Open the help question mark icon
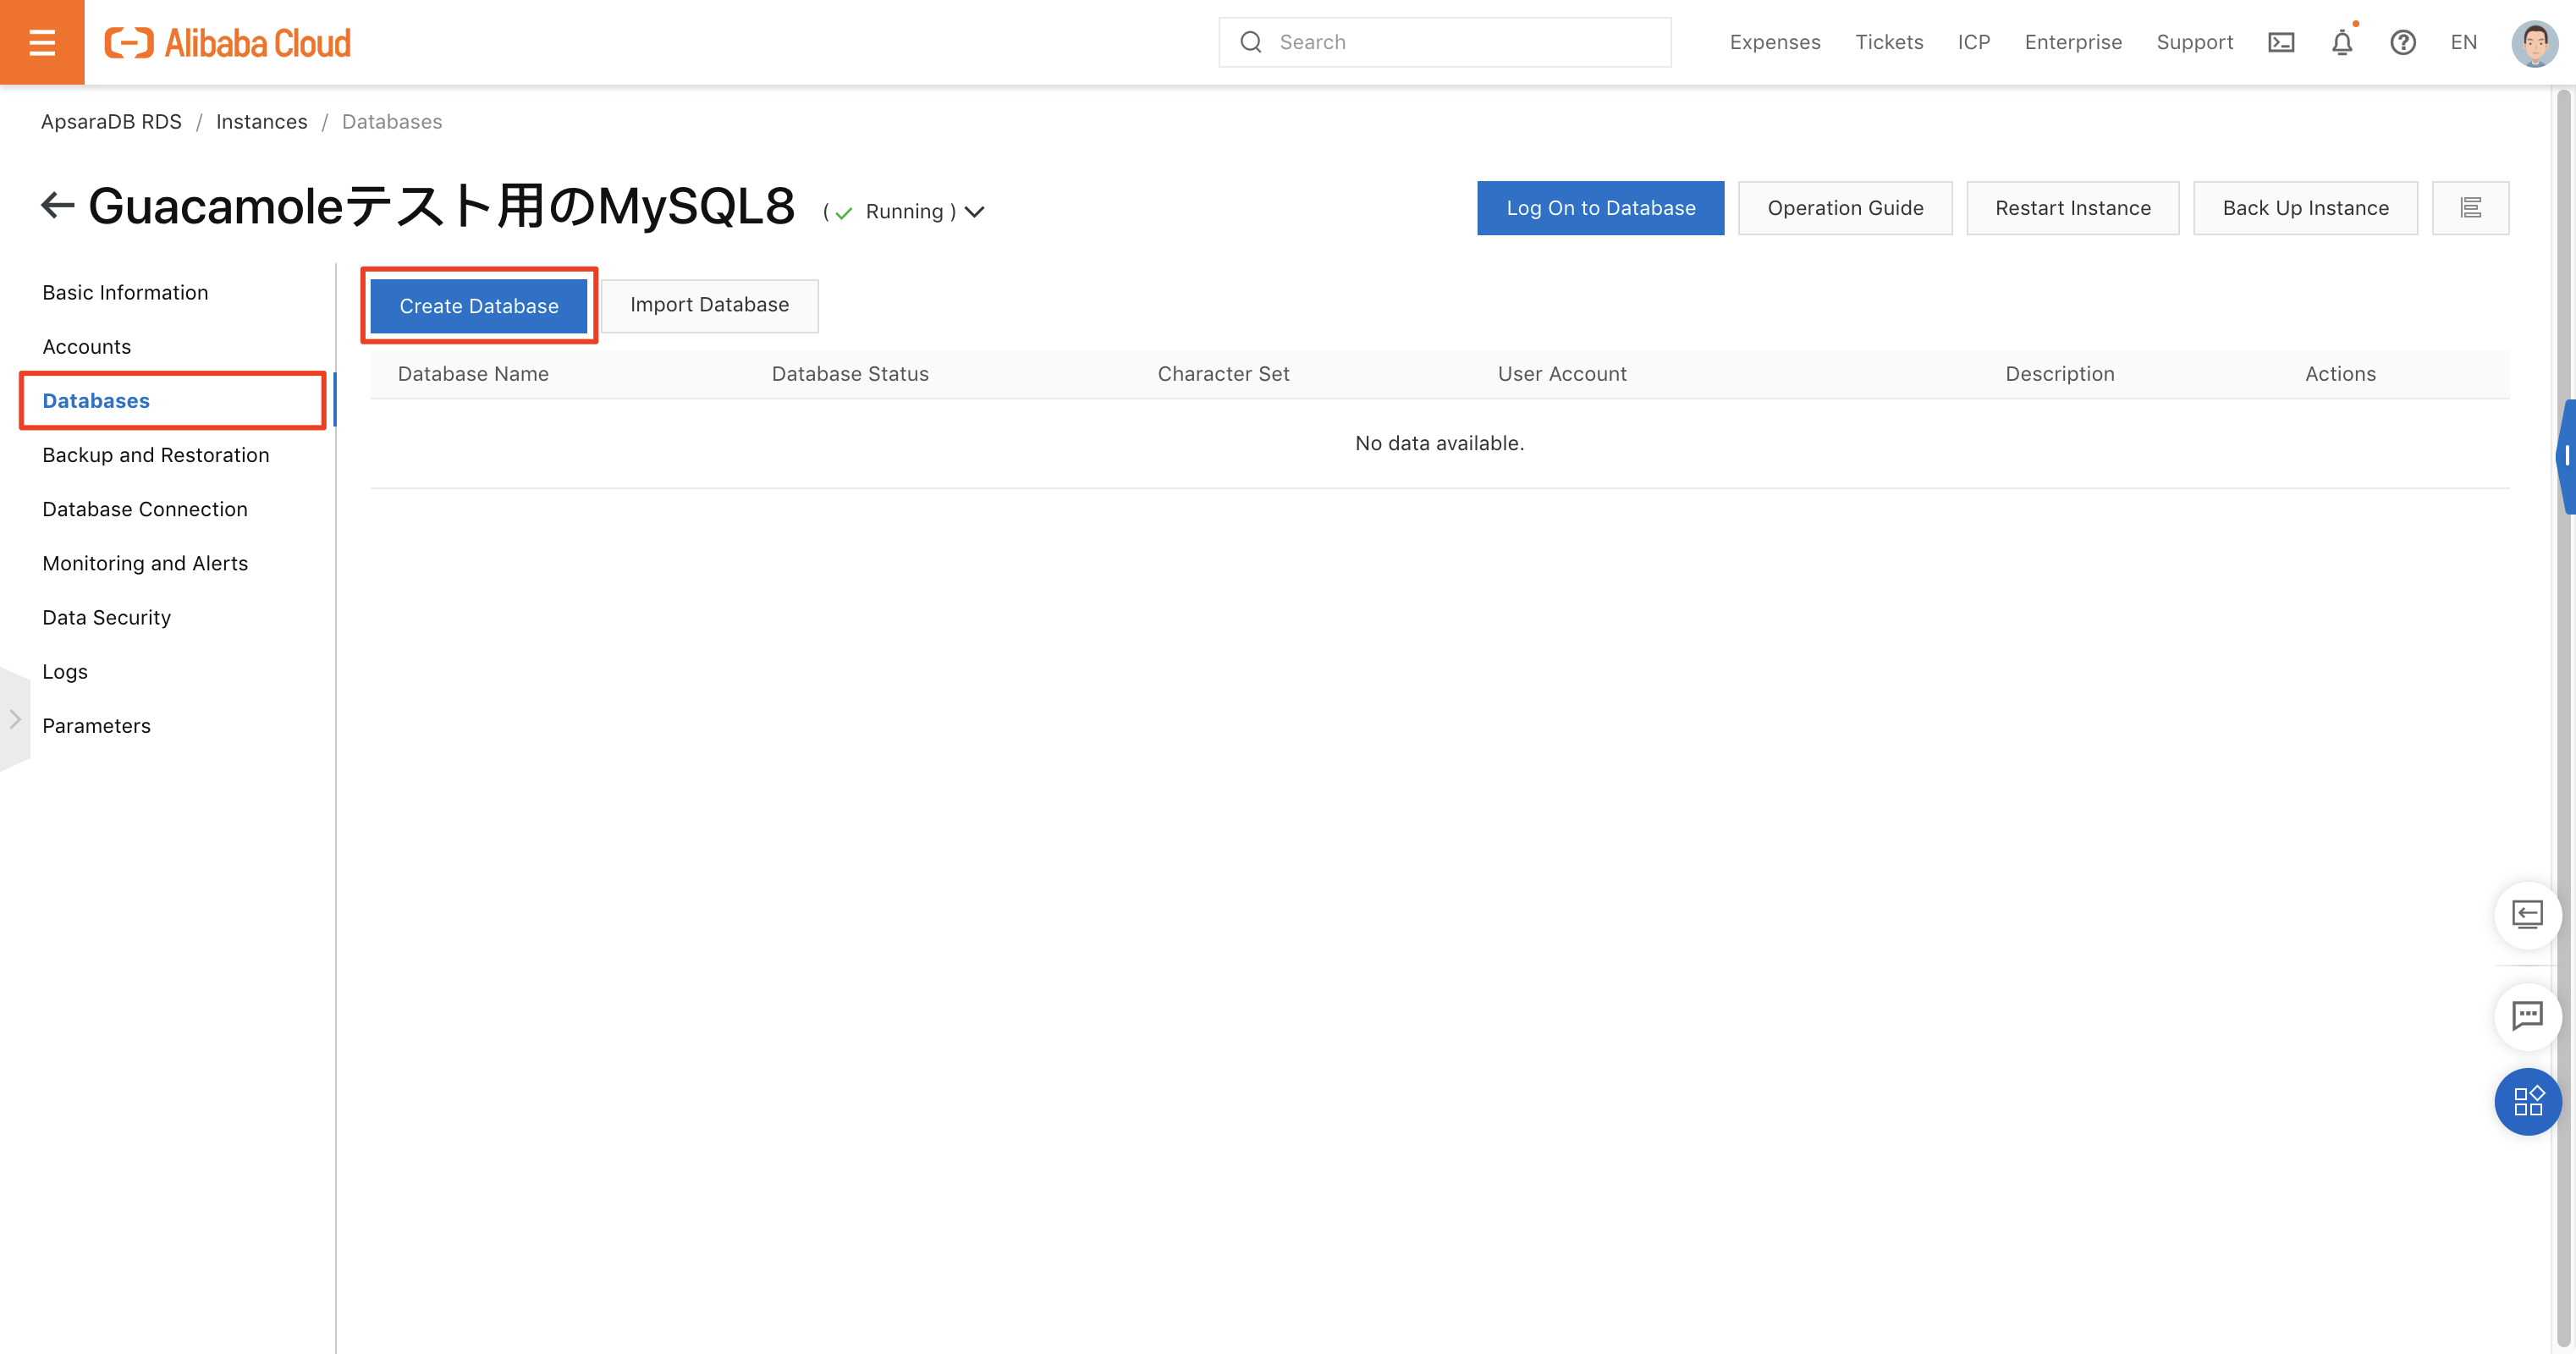Viewport: 2576px width, 1354px height. point(2403,42)
